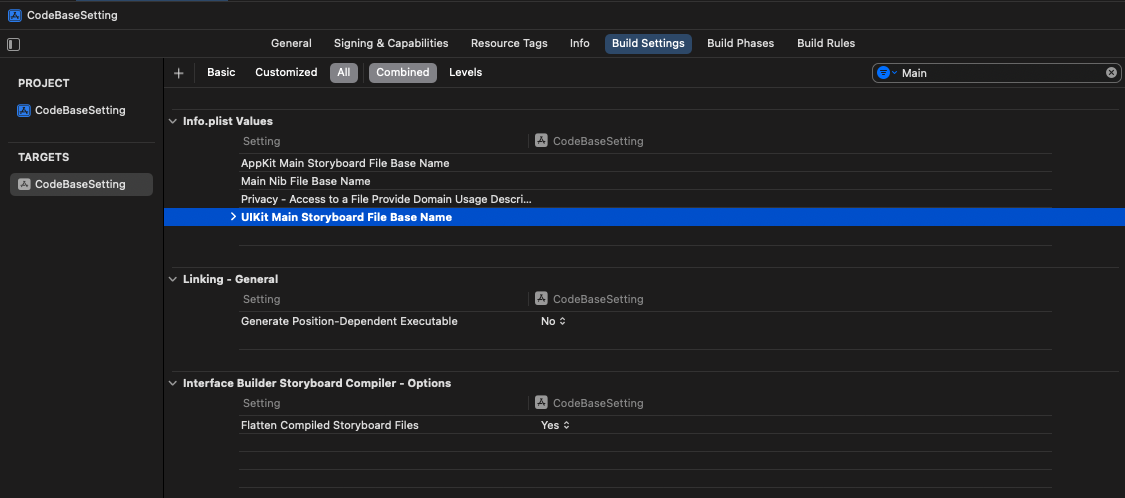The width and height of the screenshot is (1125, 498).
Task: Open Flatten Compiled Storyboard Files Yes dropdown
Action: click(x=555, y=426)
